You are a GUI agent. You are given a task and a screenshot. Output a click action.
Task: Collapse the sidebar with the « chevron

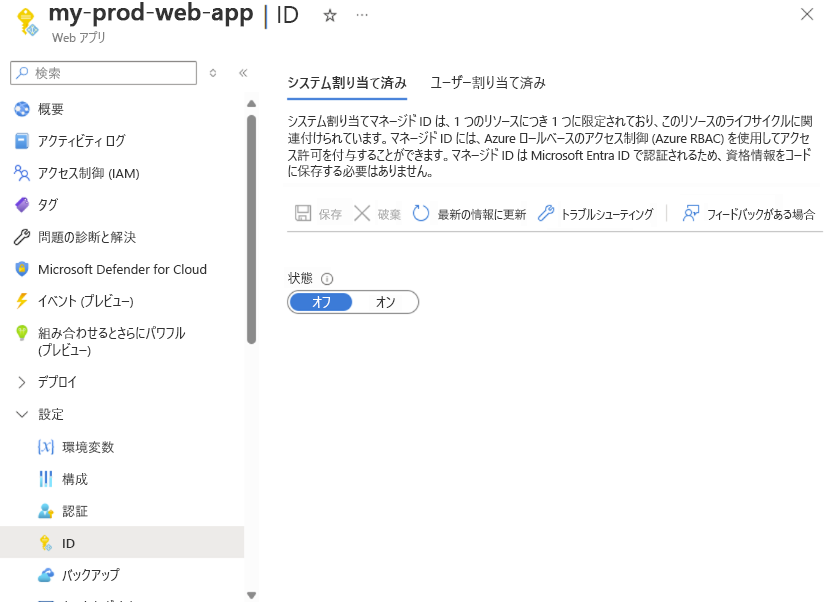(243, 72)
